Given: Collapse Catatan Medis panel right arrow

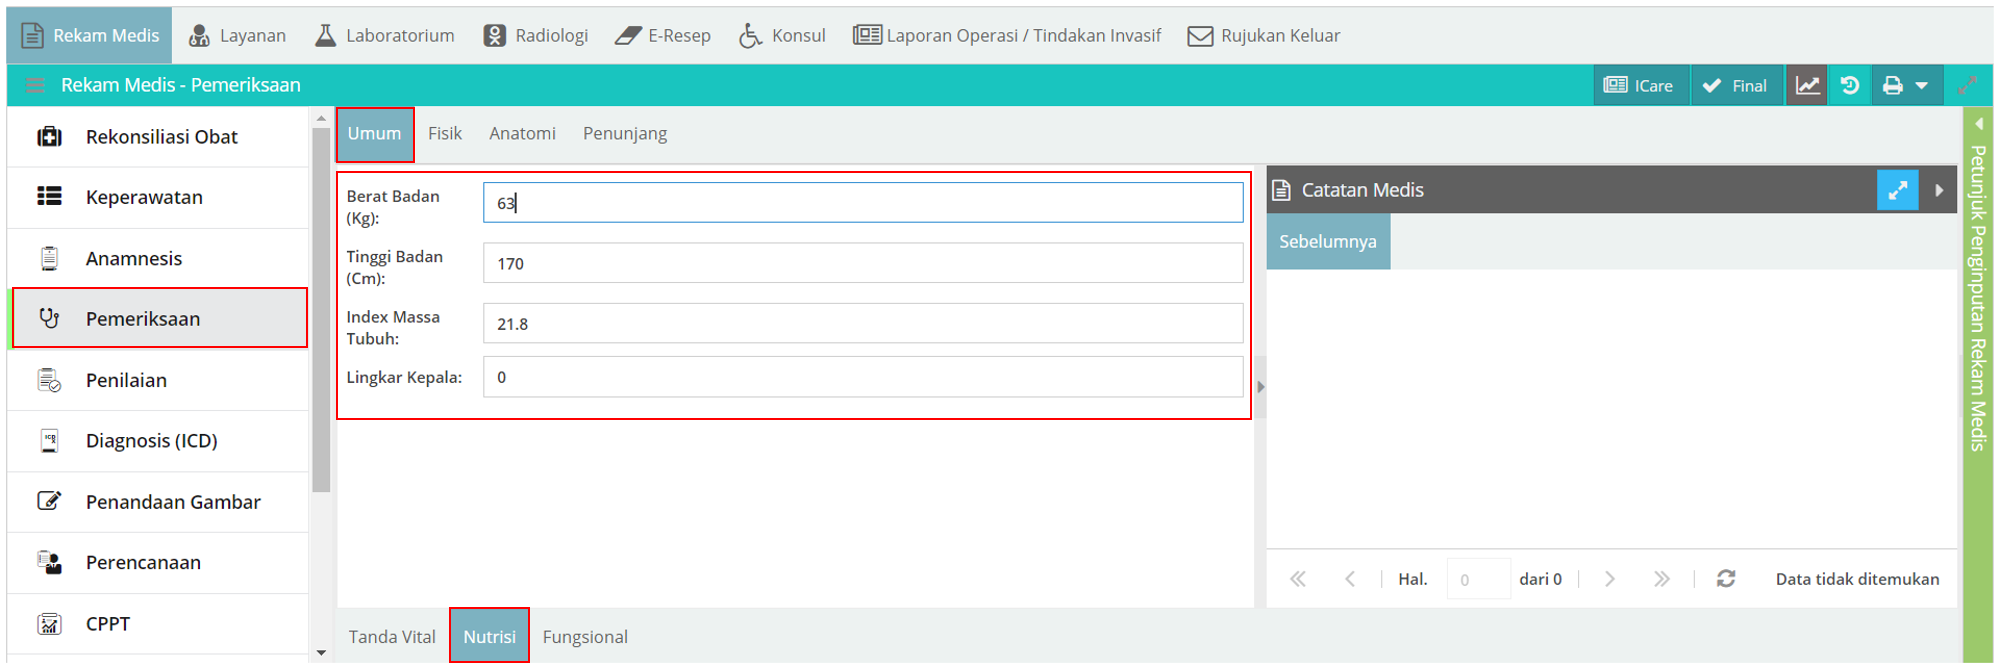Looking at the screenshot, I should [x=1939, y=190].
